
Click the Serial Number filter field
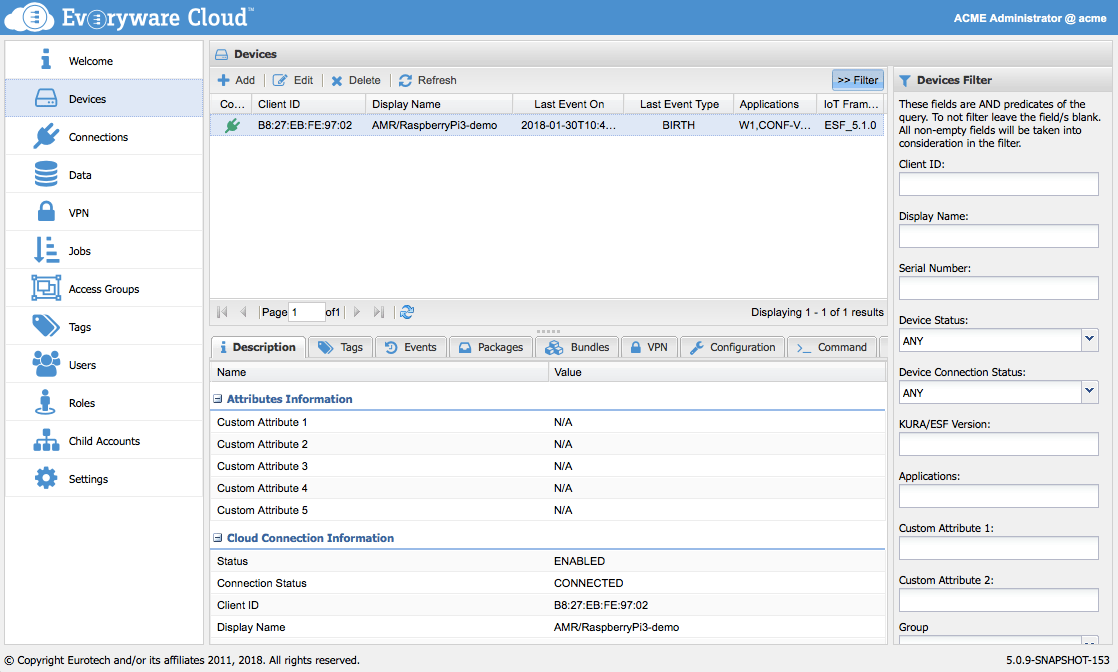point(998,287)
